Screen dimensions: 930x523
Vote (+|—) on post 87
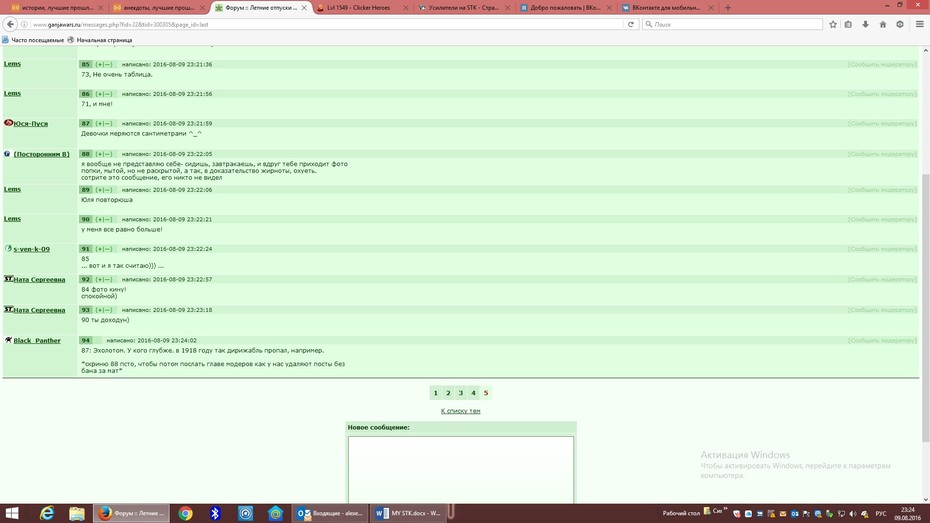tap(104, 123)
